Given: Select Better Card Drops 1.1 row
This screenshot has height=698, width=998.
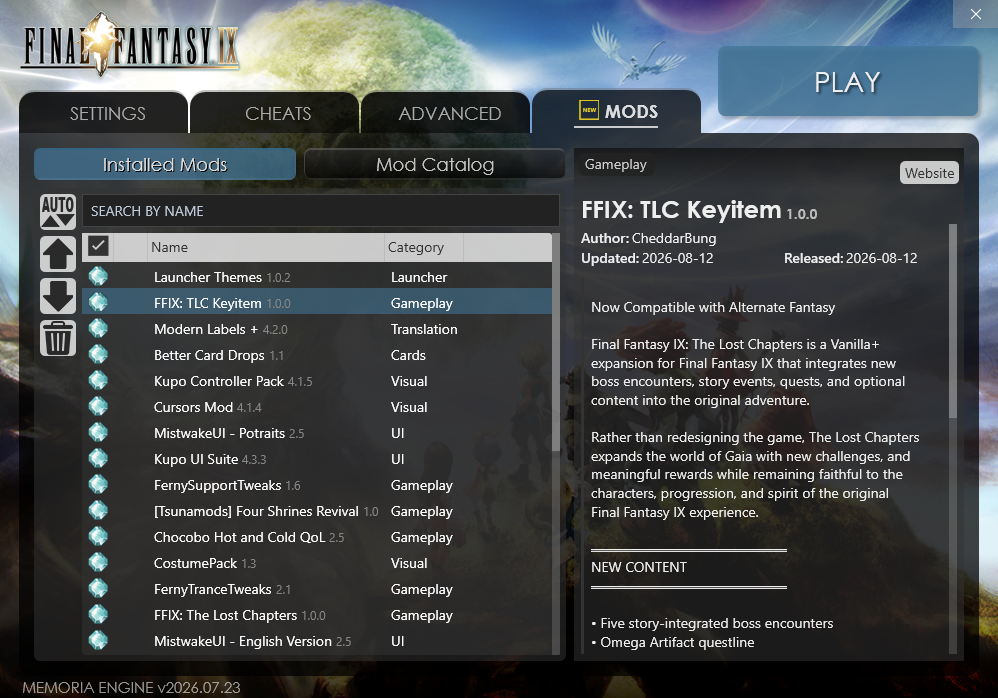Looking at the screenshot, I should tap(317, 355).
